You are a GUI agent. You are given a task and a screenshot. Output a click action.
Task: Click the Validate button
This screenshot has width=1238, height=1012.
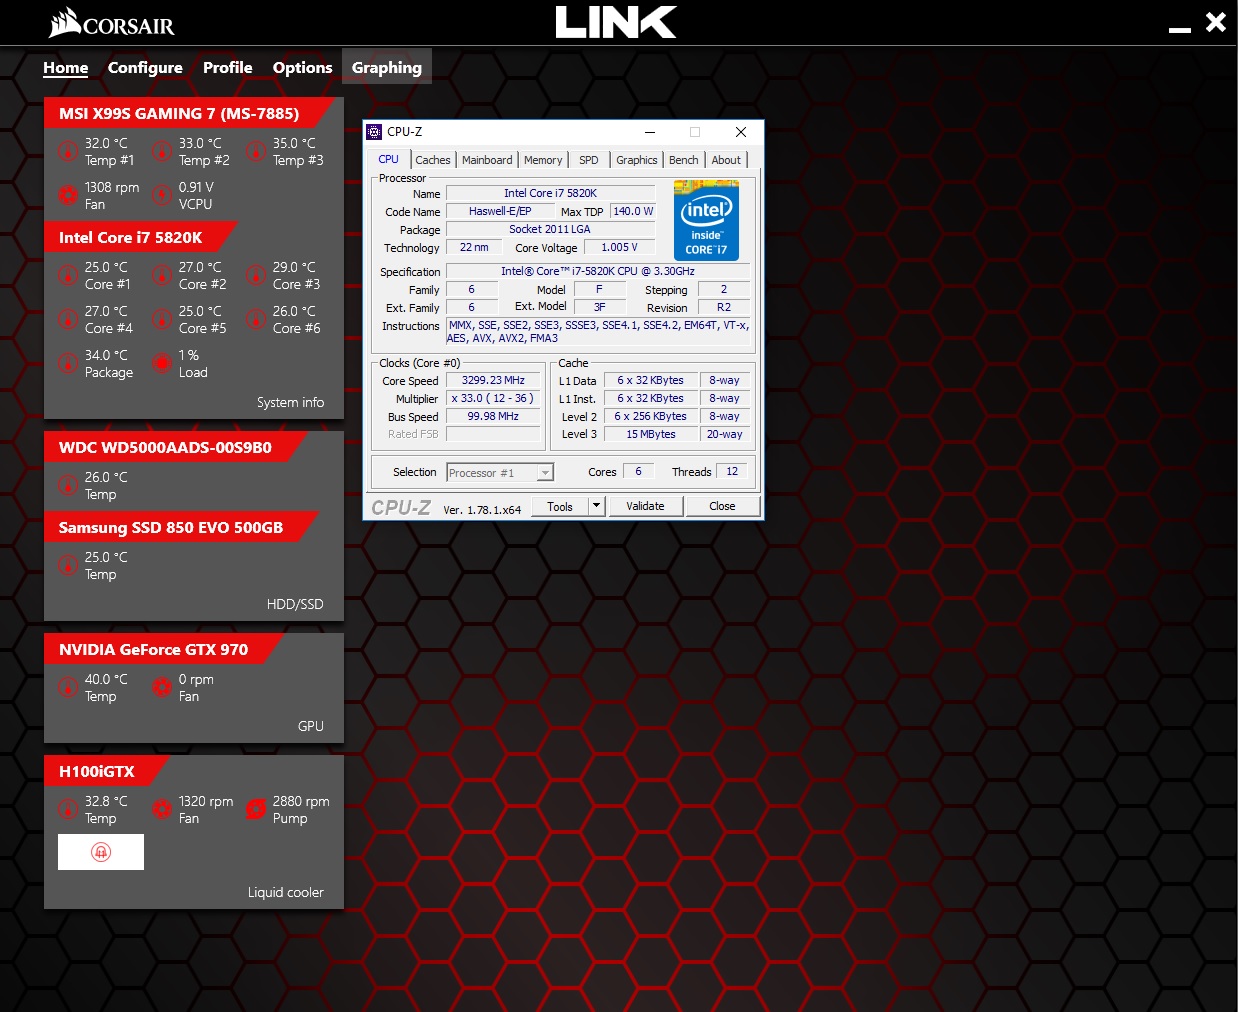pyautogui.click(x=645, y=506)
